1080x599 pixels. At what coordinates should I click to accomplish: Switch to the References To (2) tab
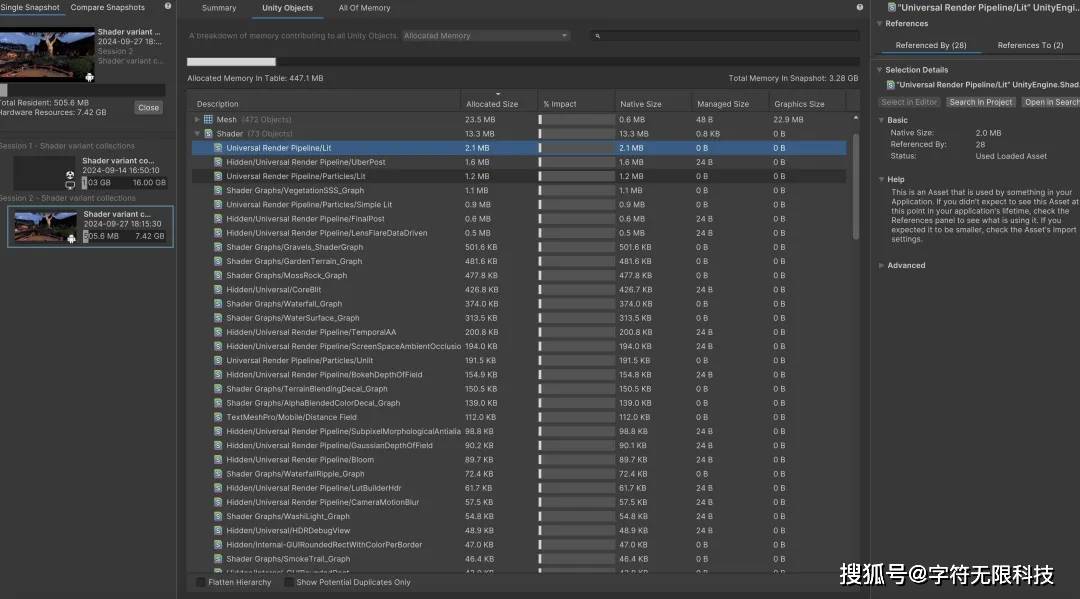click(1030, 44)
